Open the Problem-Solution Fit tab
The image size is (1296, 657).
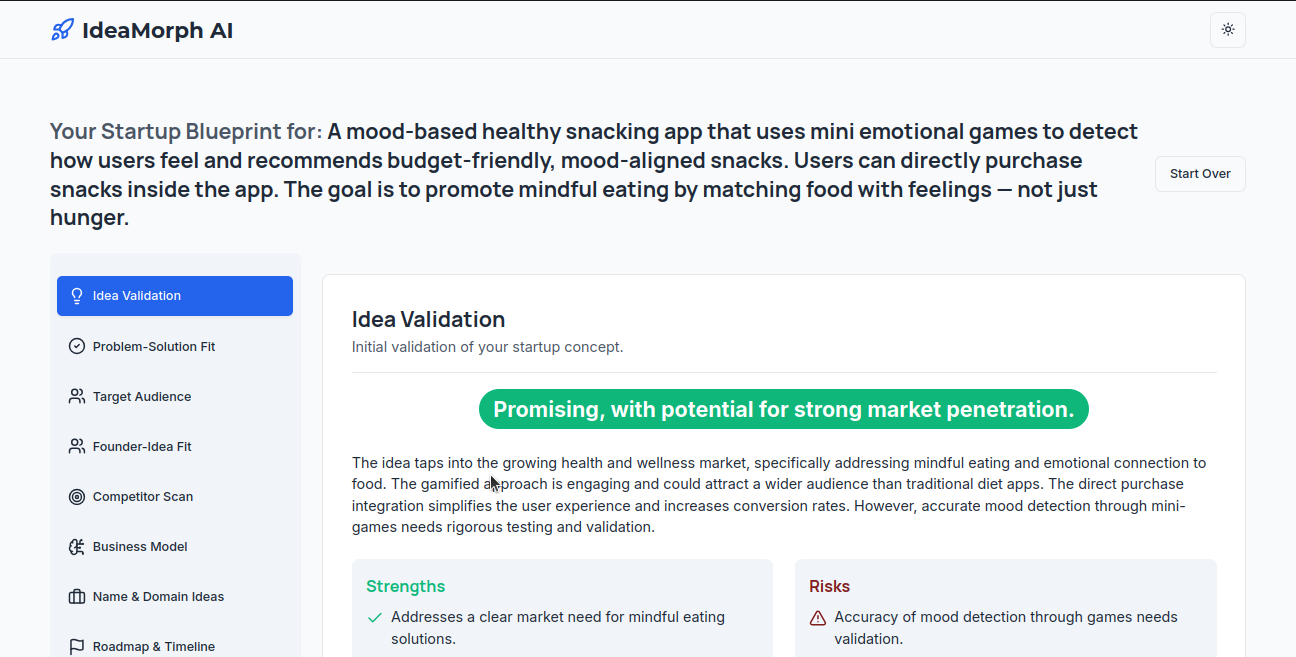pyautogui.click(x=154, y=346)
